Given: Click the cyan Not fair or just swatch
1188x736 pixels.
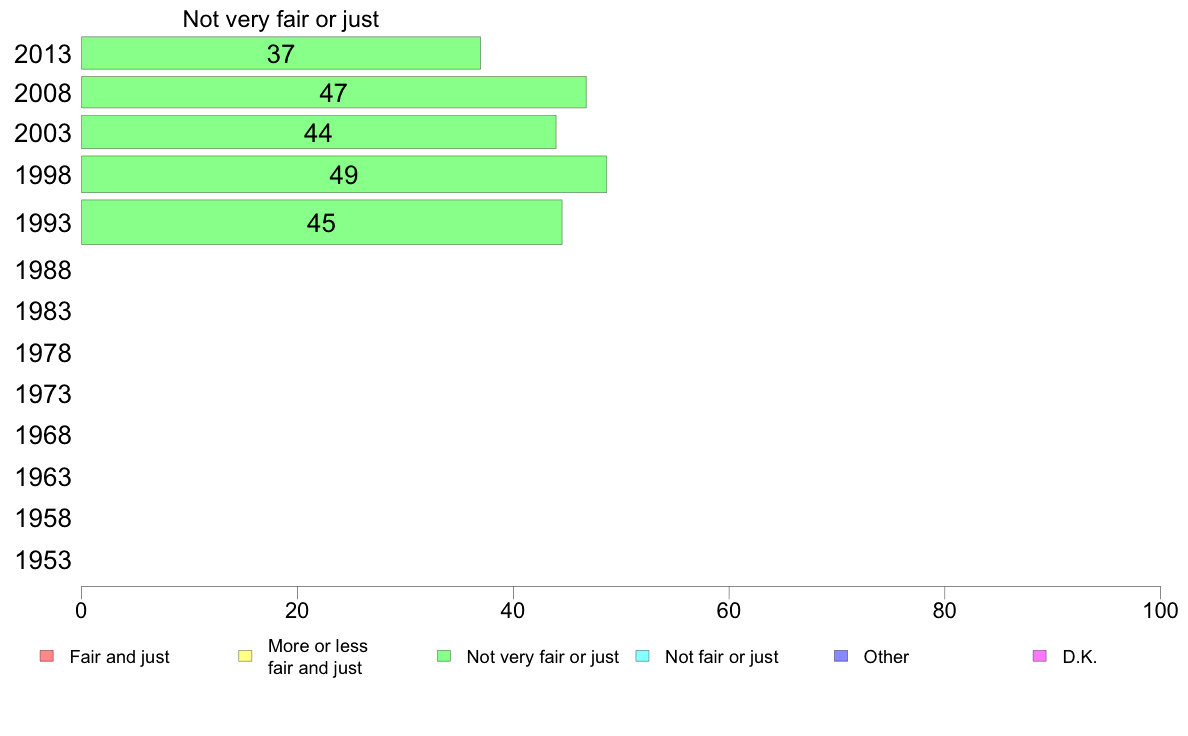Looking at the screenshot, I should click(642, 656).
